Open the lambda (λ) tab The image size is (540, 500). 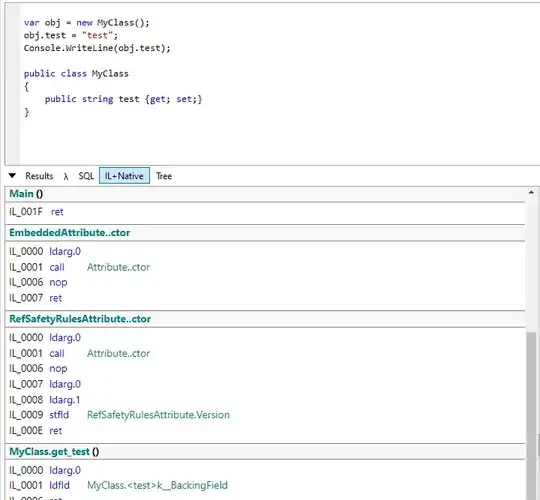click(x=66, y=176)
